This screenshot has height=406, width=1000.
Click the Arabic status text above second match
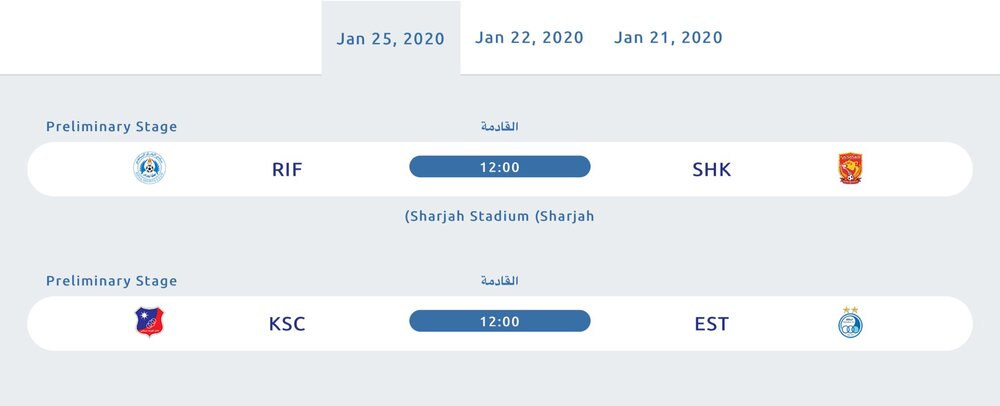(499, 280)
